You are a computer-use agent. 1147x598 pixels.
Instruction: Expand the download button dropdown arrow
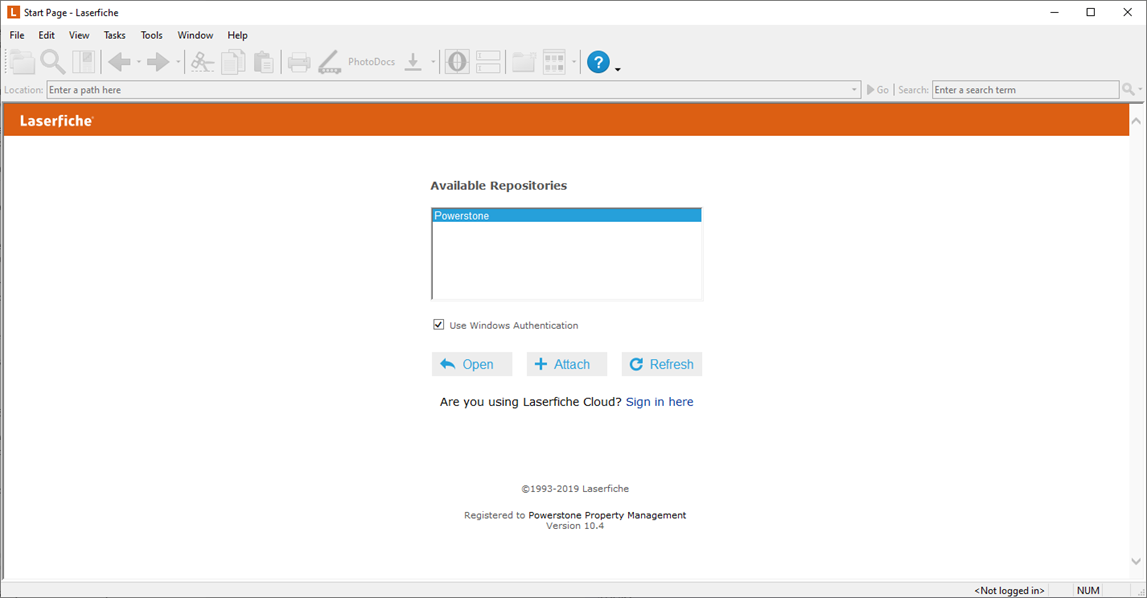(x=433, y=62)
